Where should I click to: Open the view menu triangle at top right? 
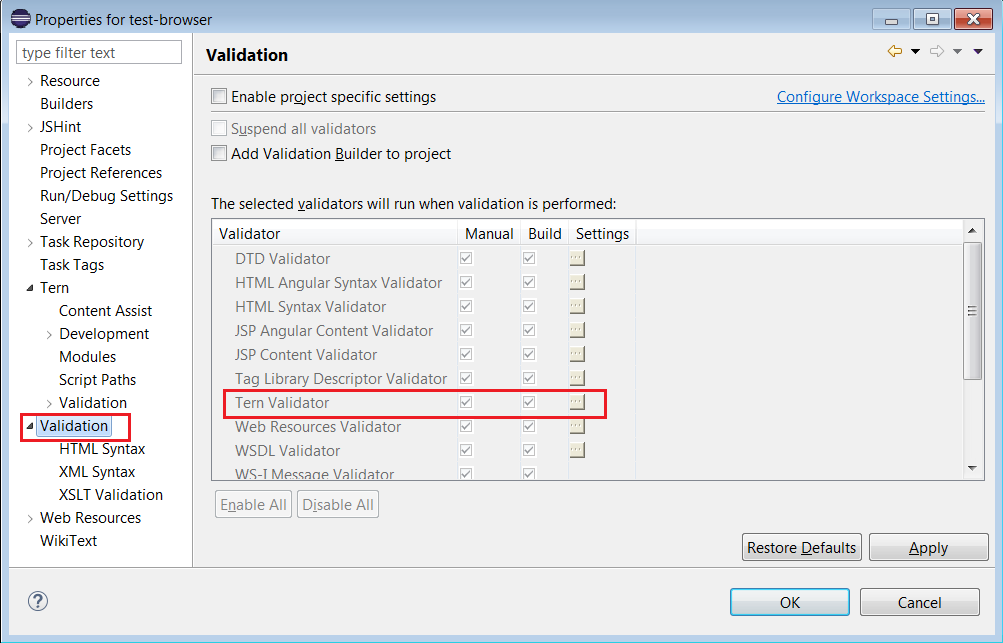point(977,50)
